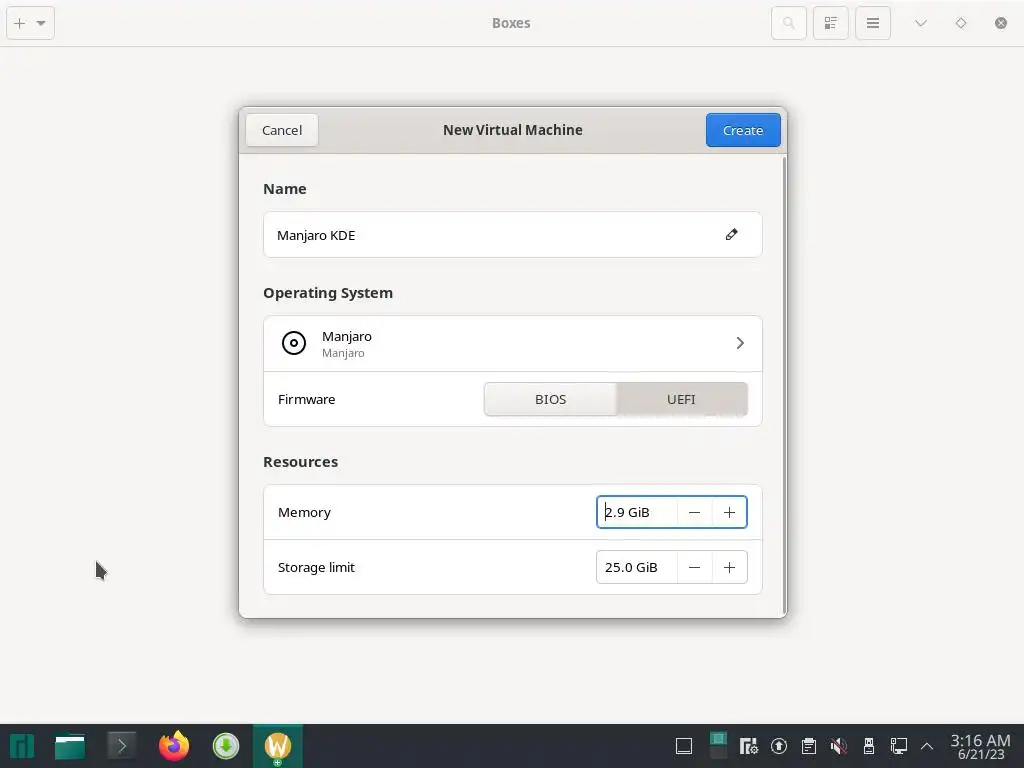Click the diamond window control in the titlebar
Image resolution: width=1024 pixels, height=768 pixels.
click(961, 24)
